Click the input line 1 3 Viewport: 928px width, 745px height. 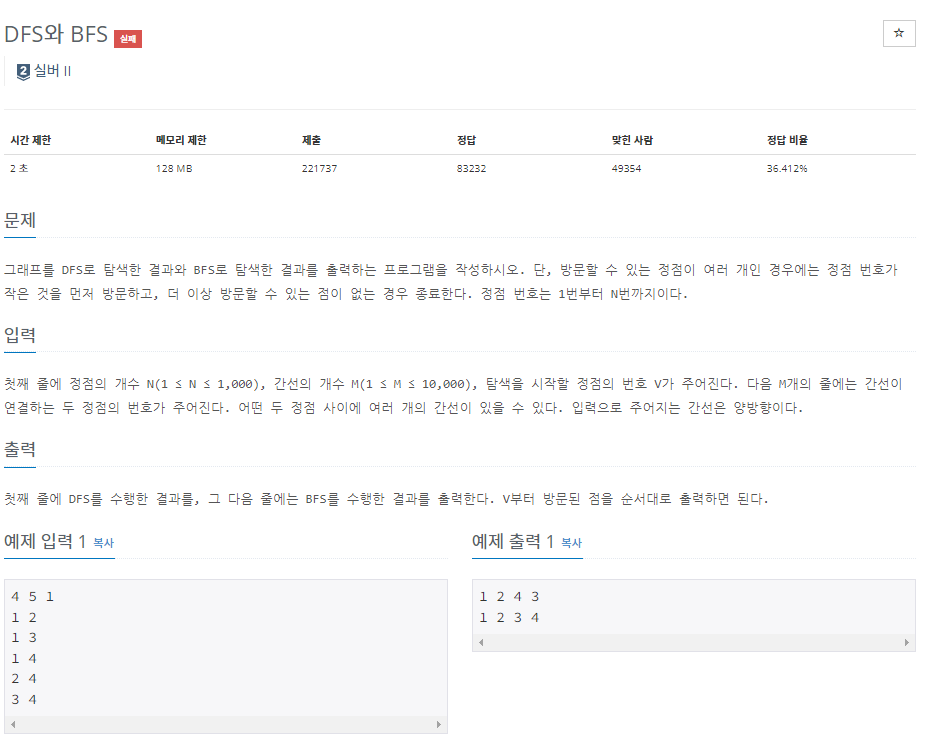click(24, 637)
